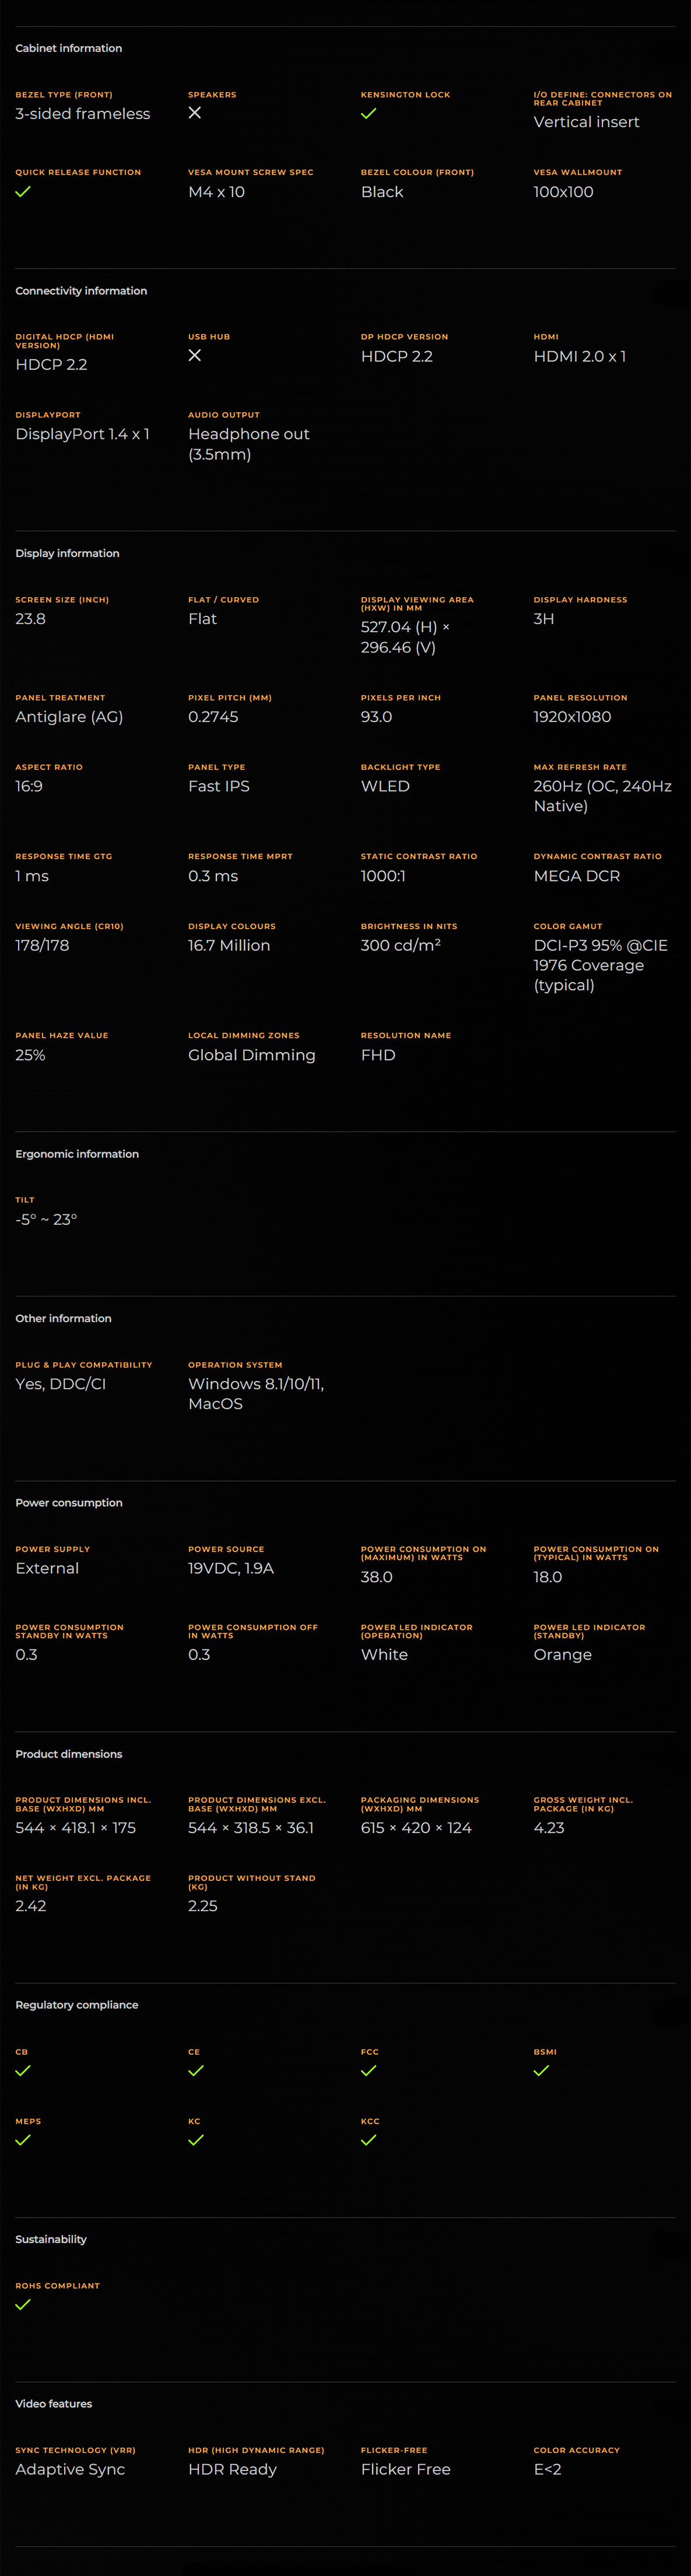Screen dimensions: 691x2576
Task: Click the MEPS compliance checkmark
Action: [23, 2140]
